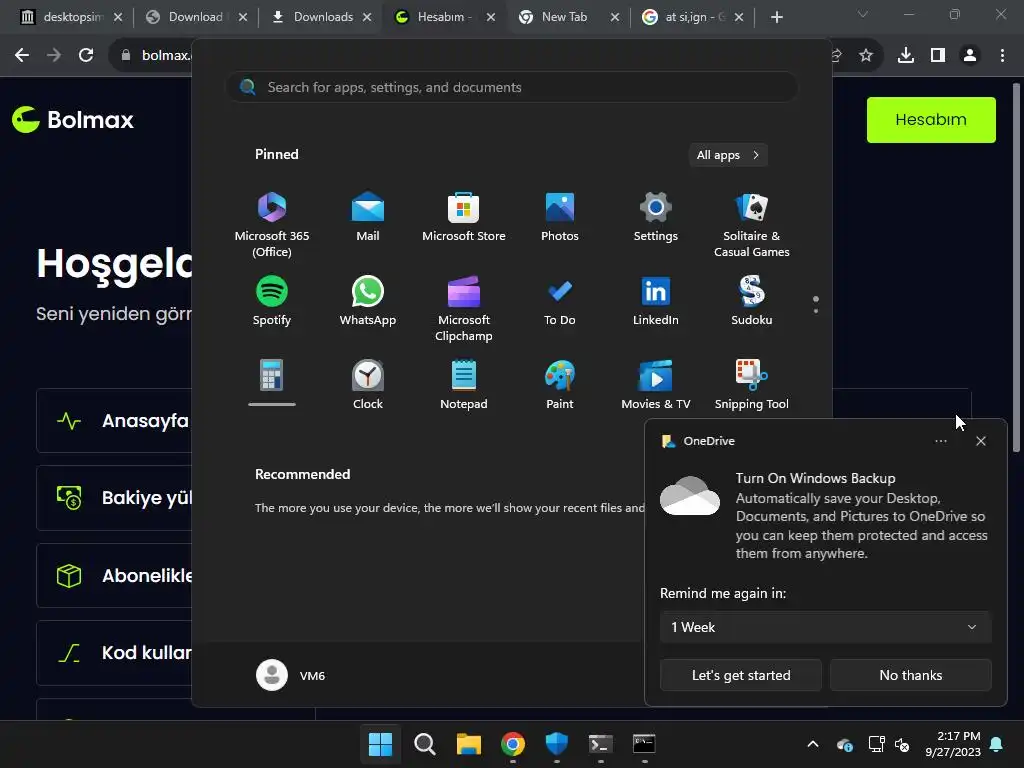This screenshot has height=768, width=1024.
Task: Open Chrome tab search chevron
Action: pos(863,14)
